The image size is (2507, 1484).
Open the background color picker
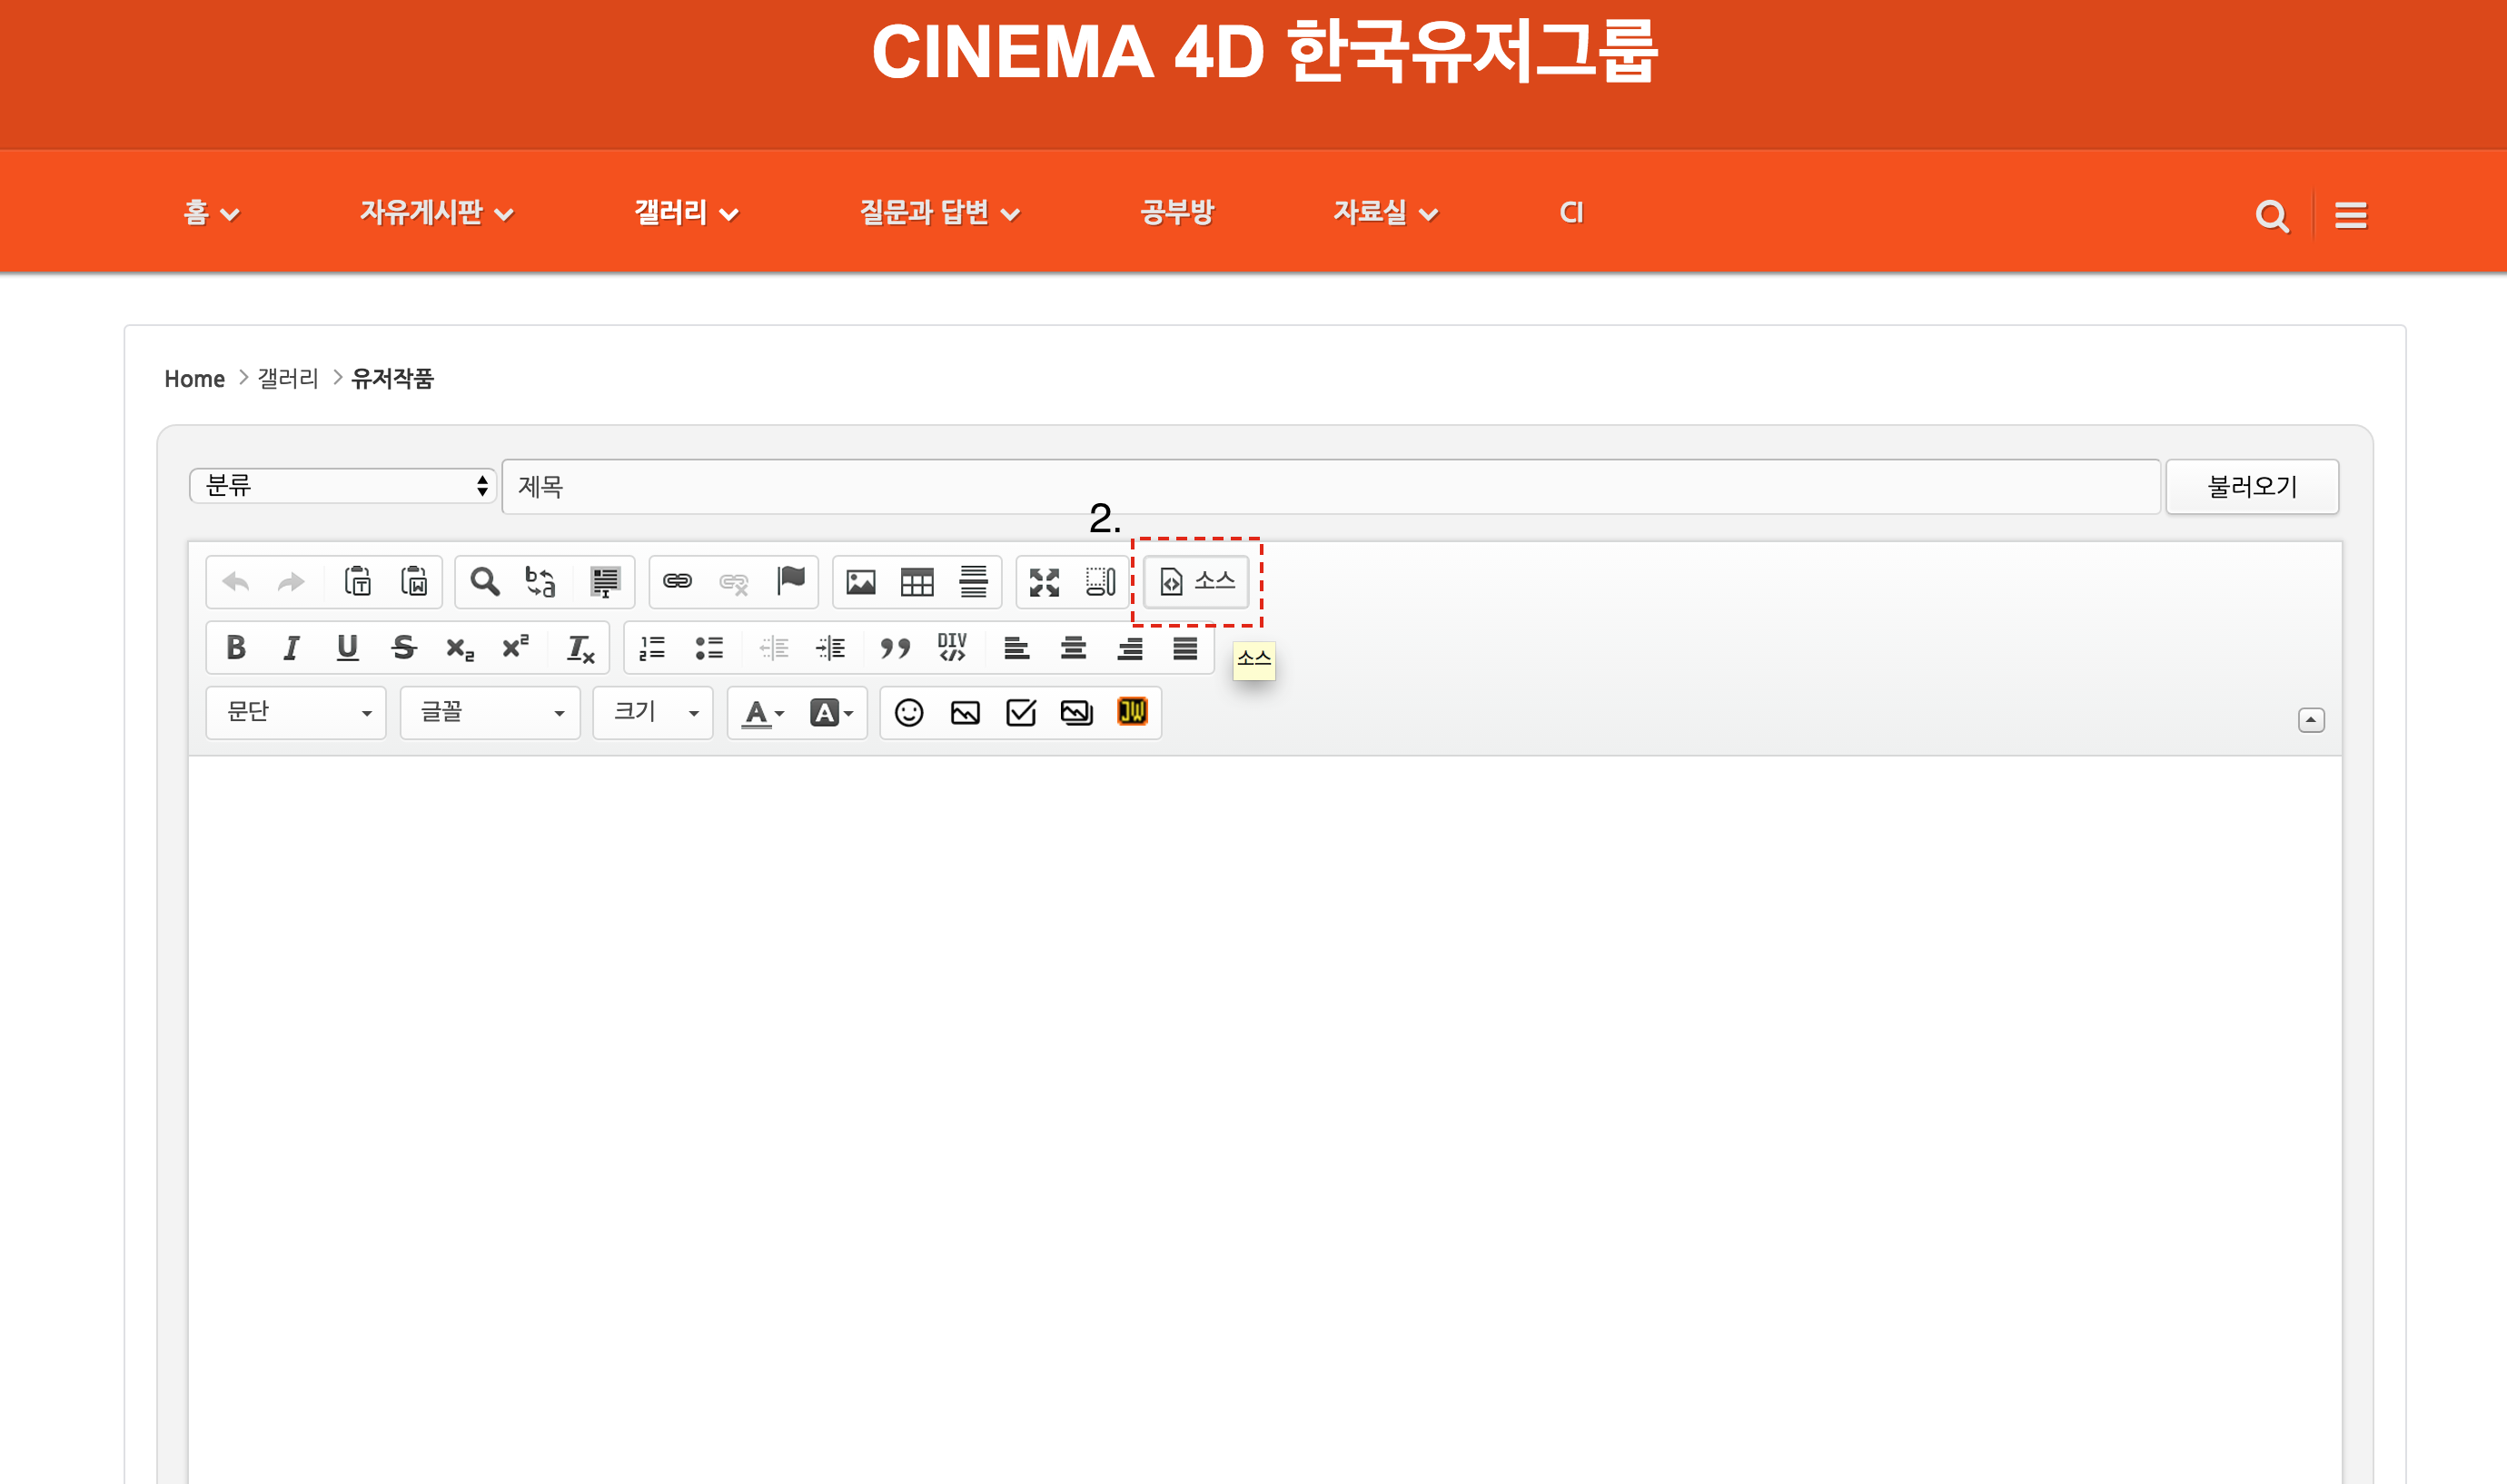pyautogui.click(x=830, y=713)
